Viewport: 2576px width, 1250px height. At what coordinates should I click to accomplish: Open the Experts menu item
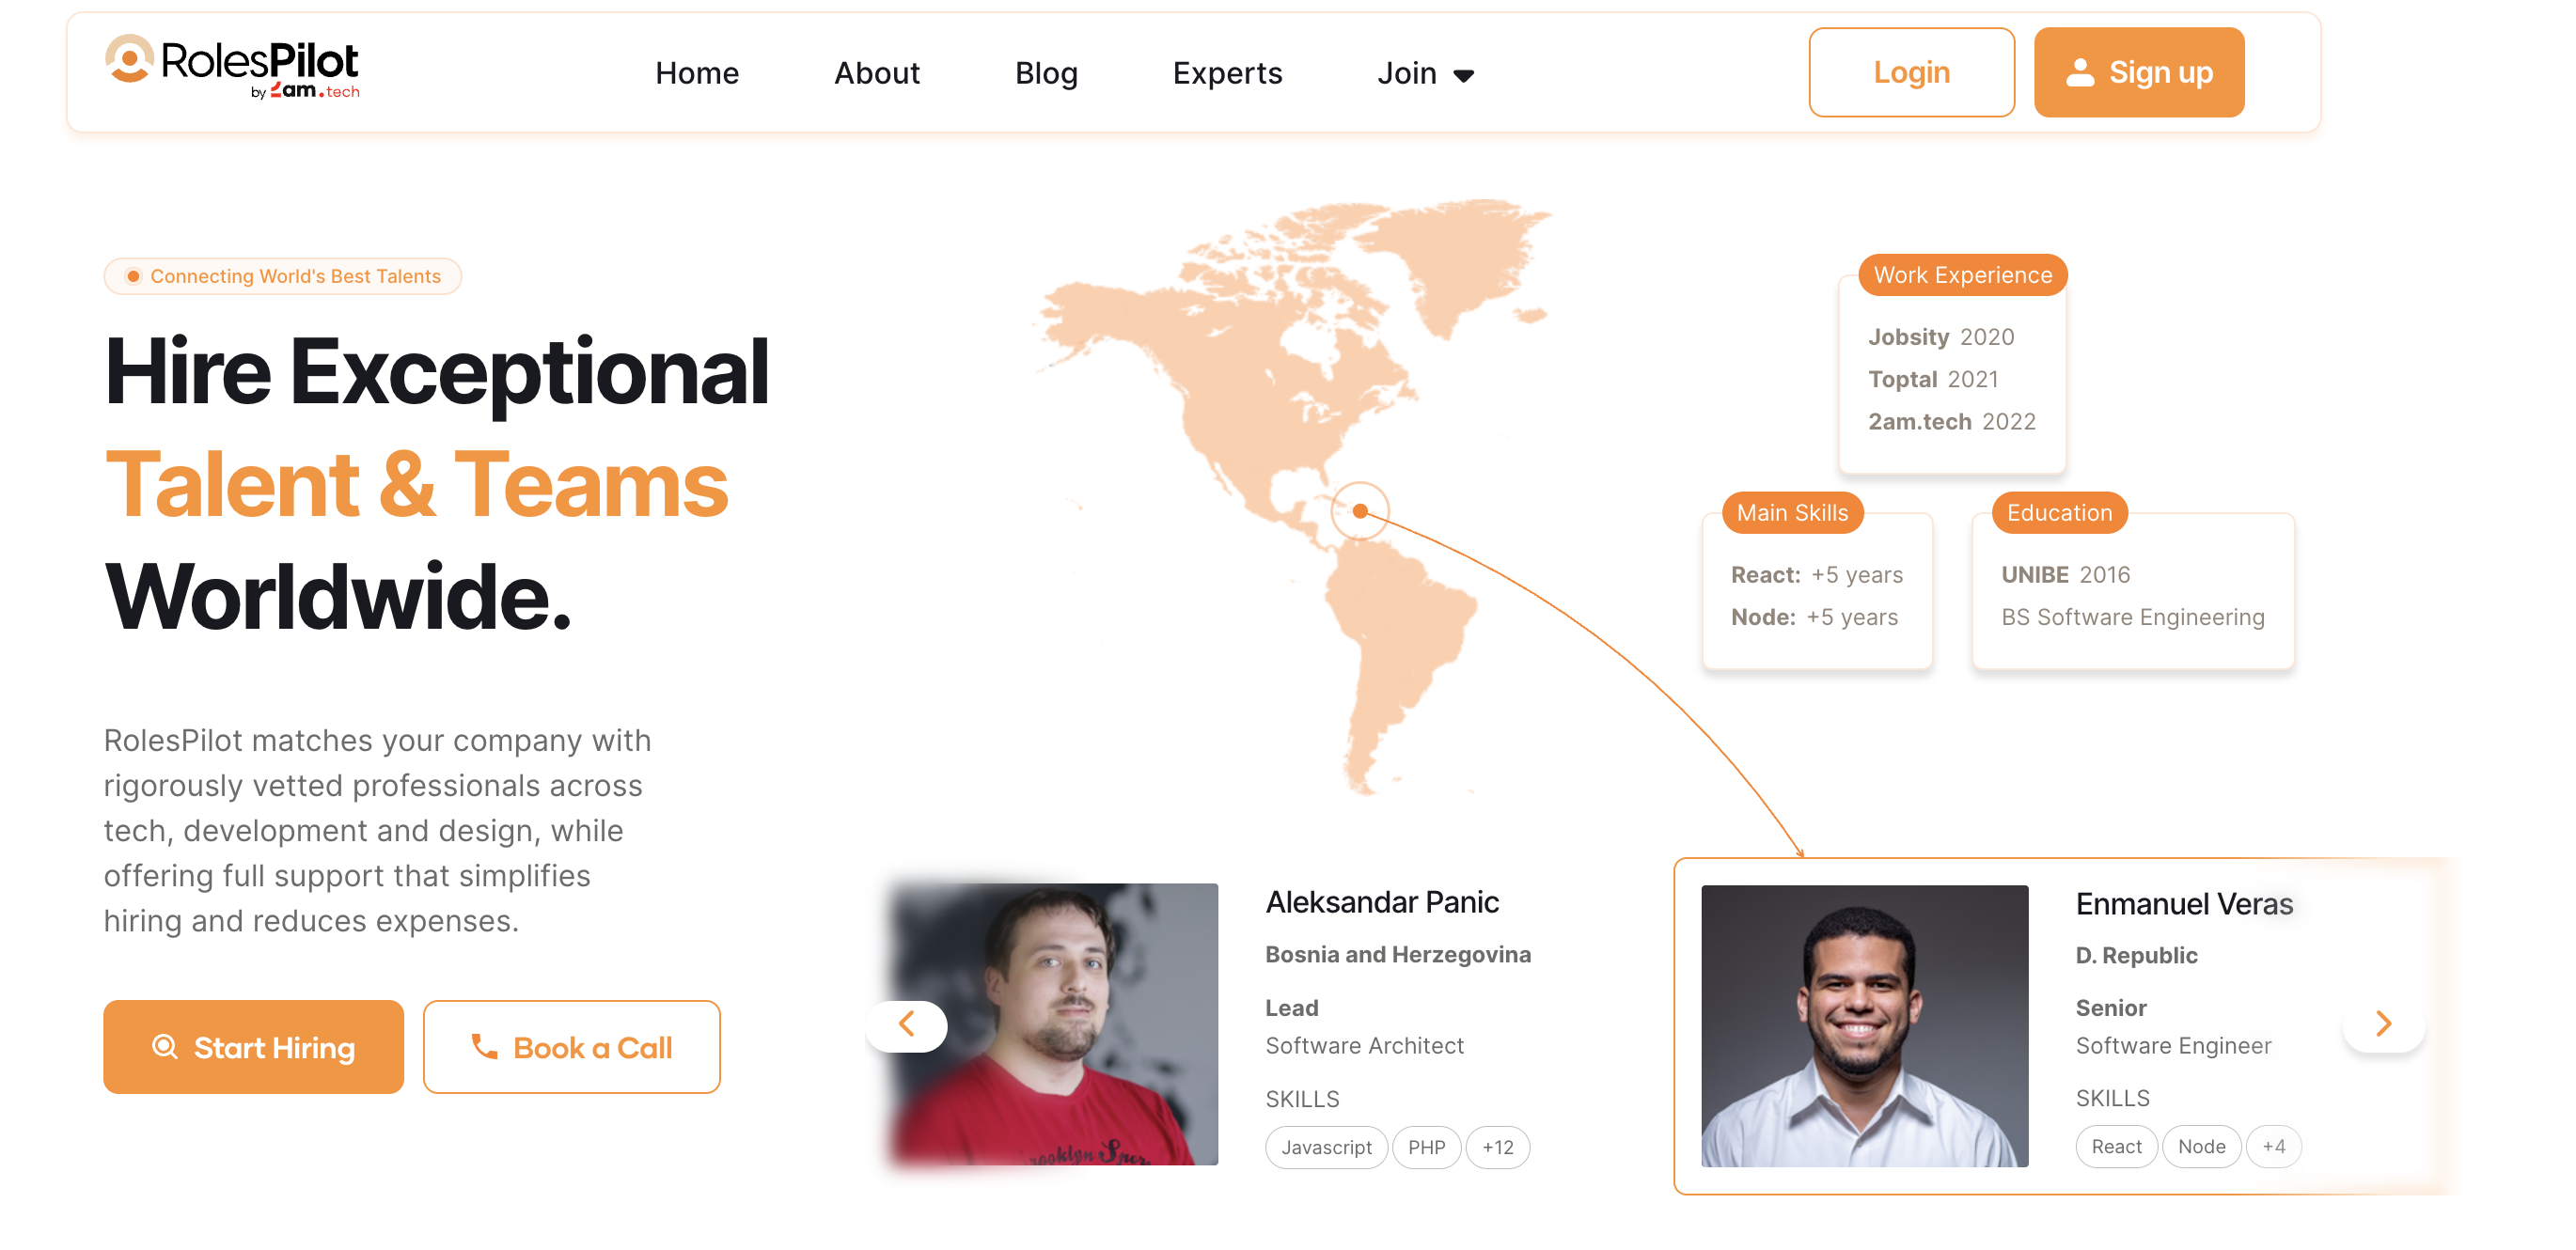point(1227,73)
